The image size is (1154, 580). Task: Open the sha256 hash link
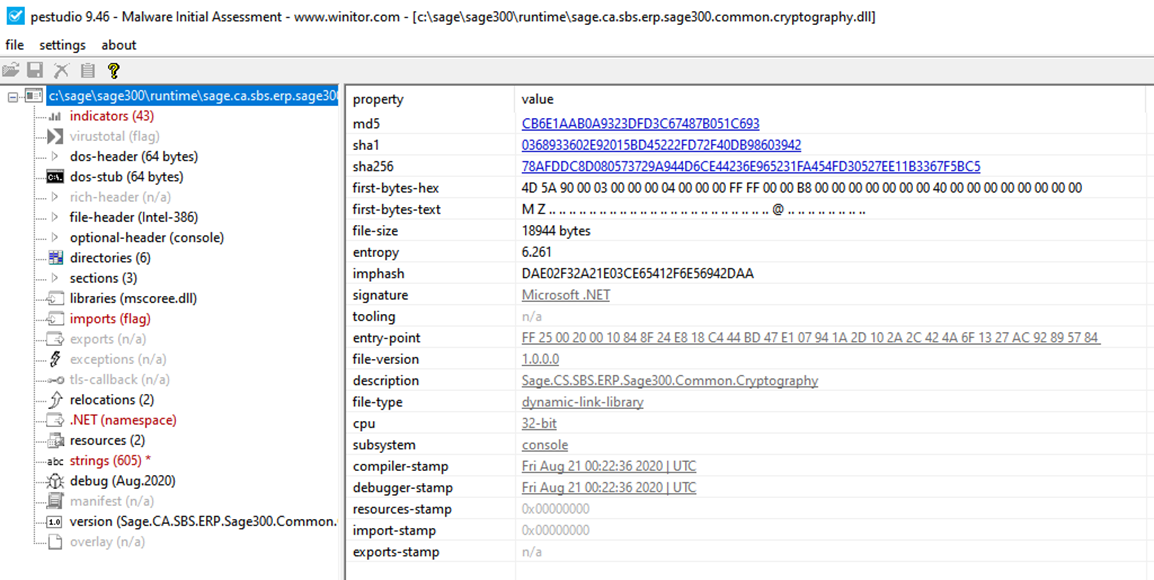click(x=750, y=167)
